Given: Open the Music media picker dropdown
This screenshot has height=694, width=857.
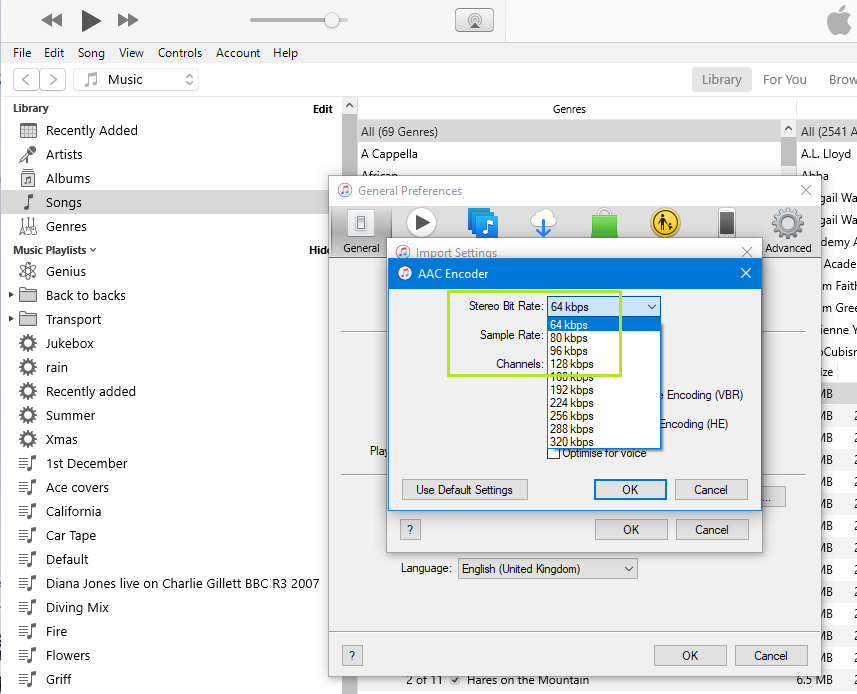Looking at the screenshot, I should [136, 80].
